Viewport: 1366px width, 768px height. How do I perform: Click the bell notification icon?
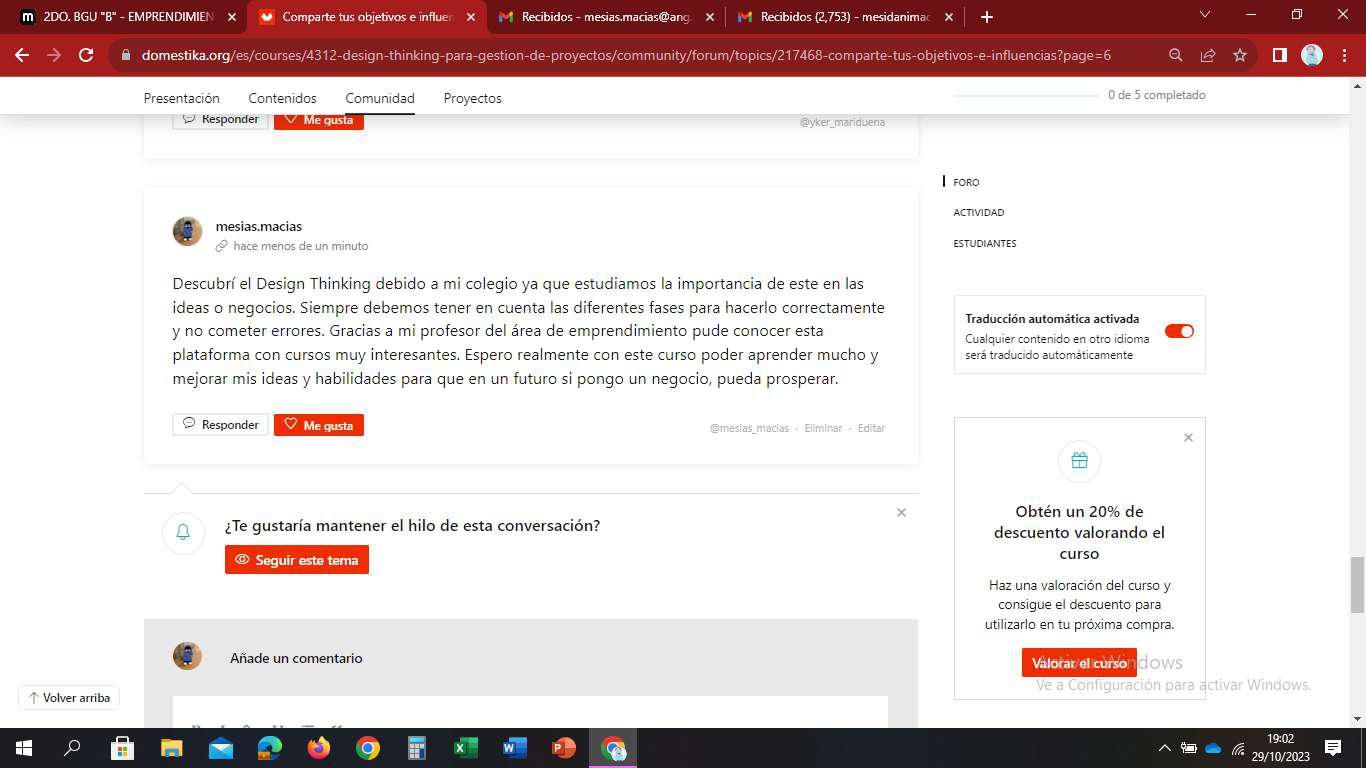point(183,532)
